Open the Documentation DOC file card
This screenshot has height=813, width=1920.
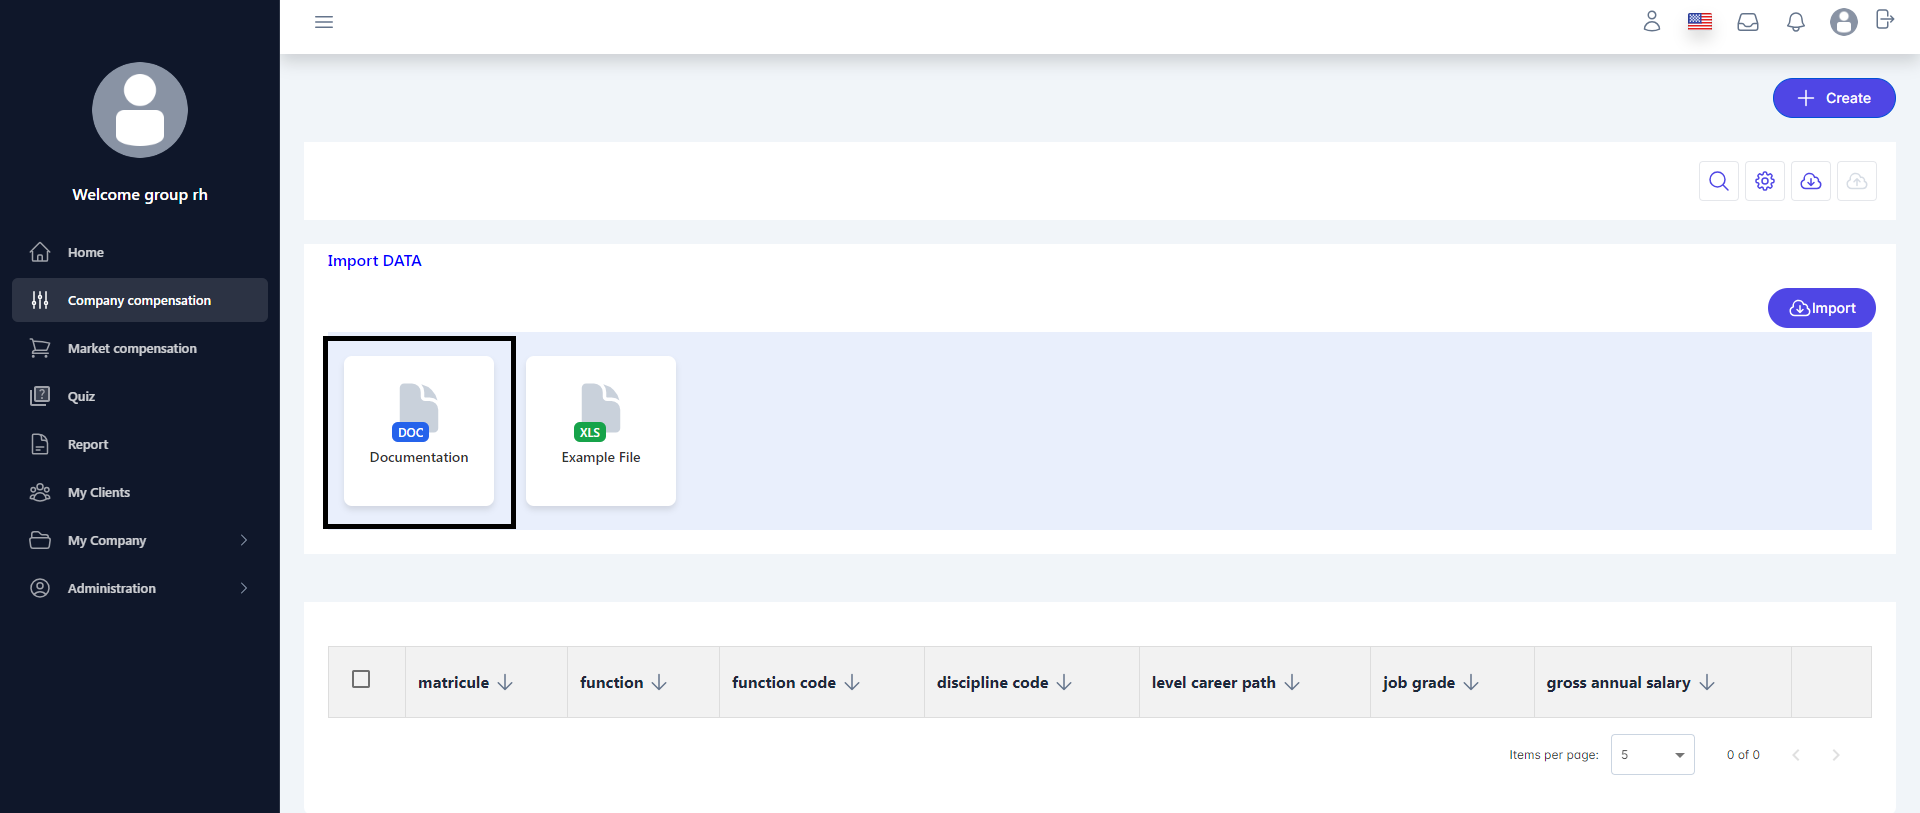(419, 431)
